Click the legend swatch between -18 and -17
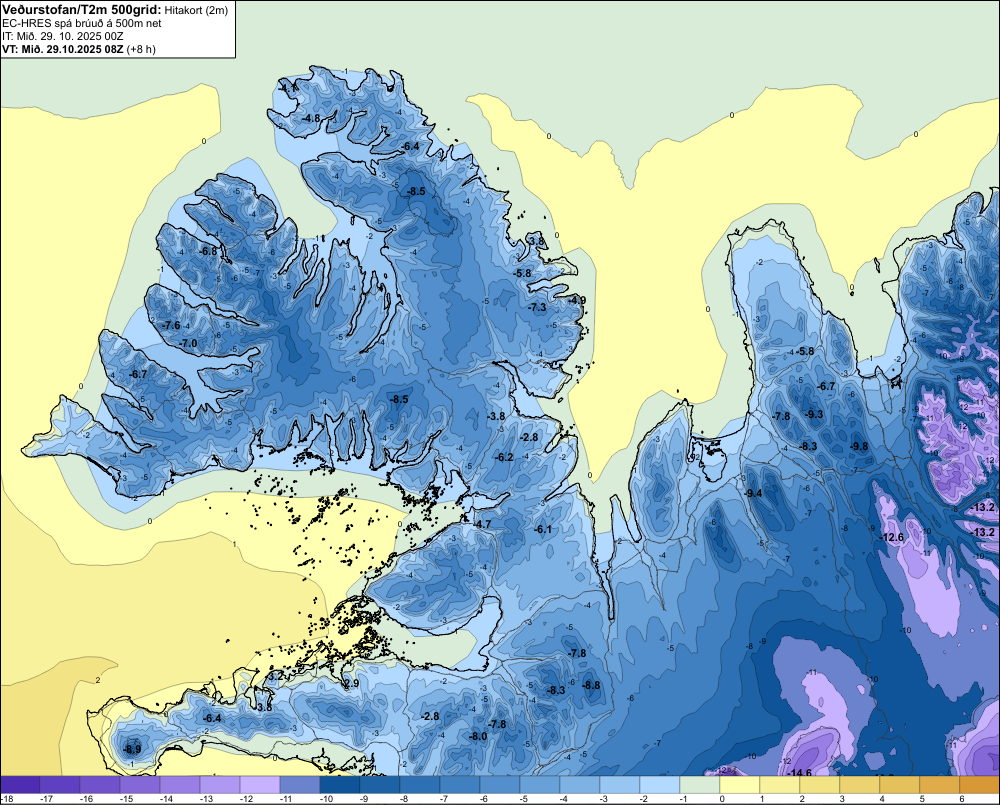 point(20,785)
